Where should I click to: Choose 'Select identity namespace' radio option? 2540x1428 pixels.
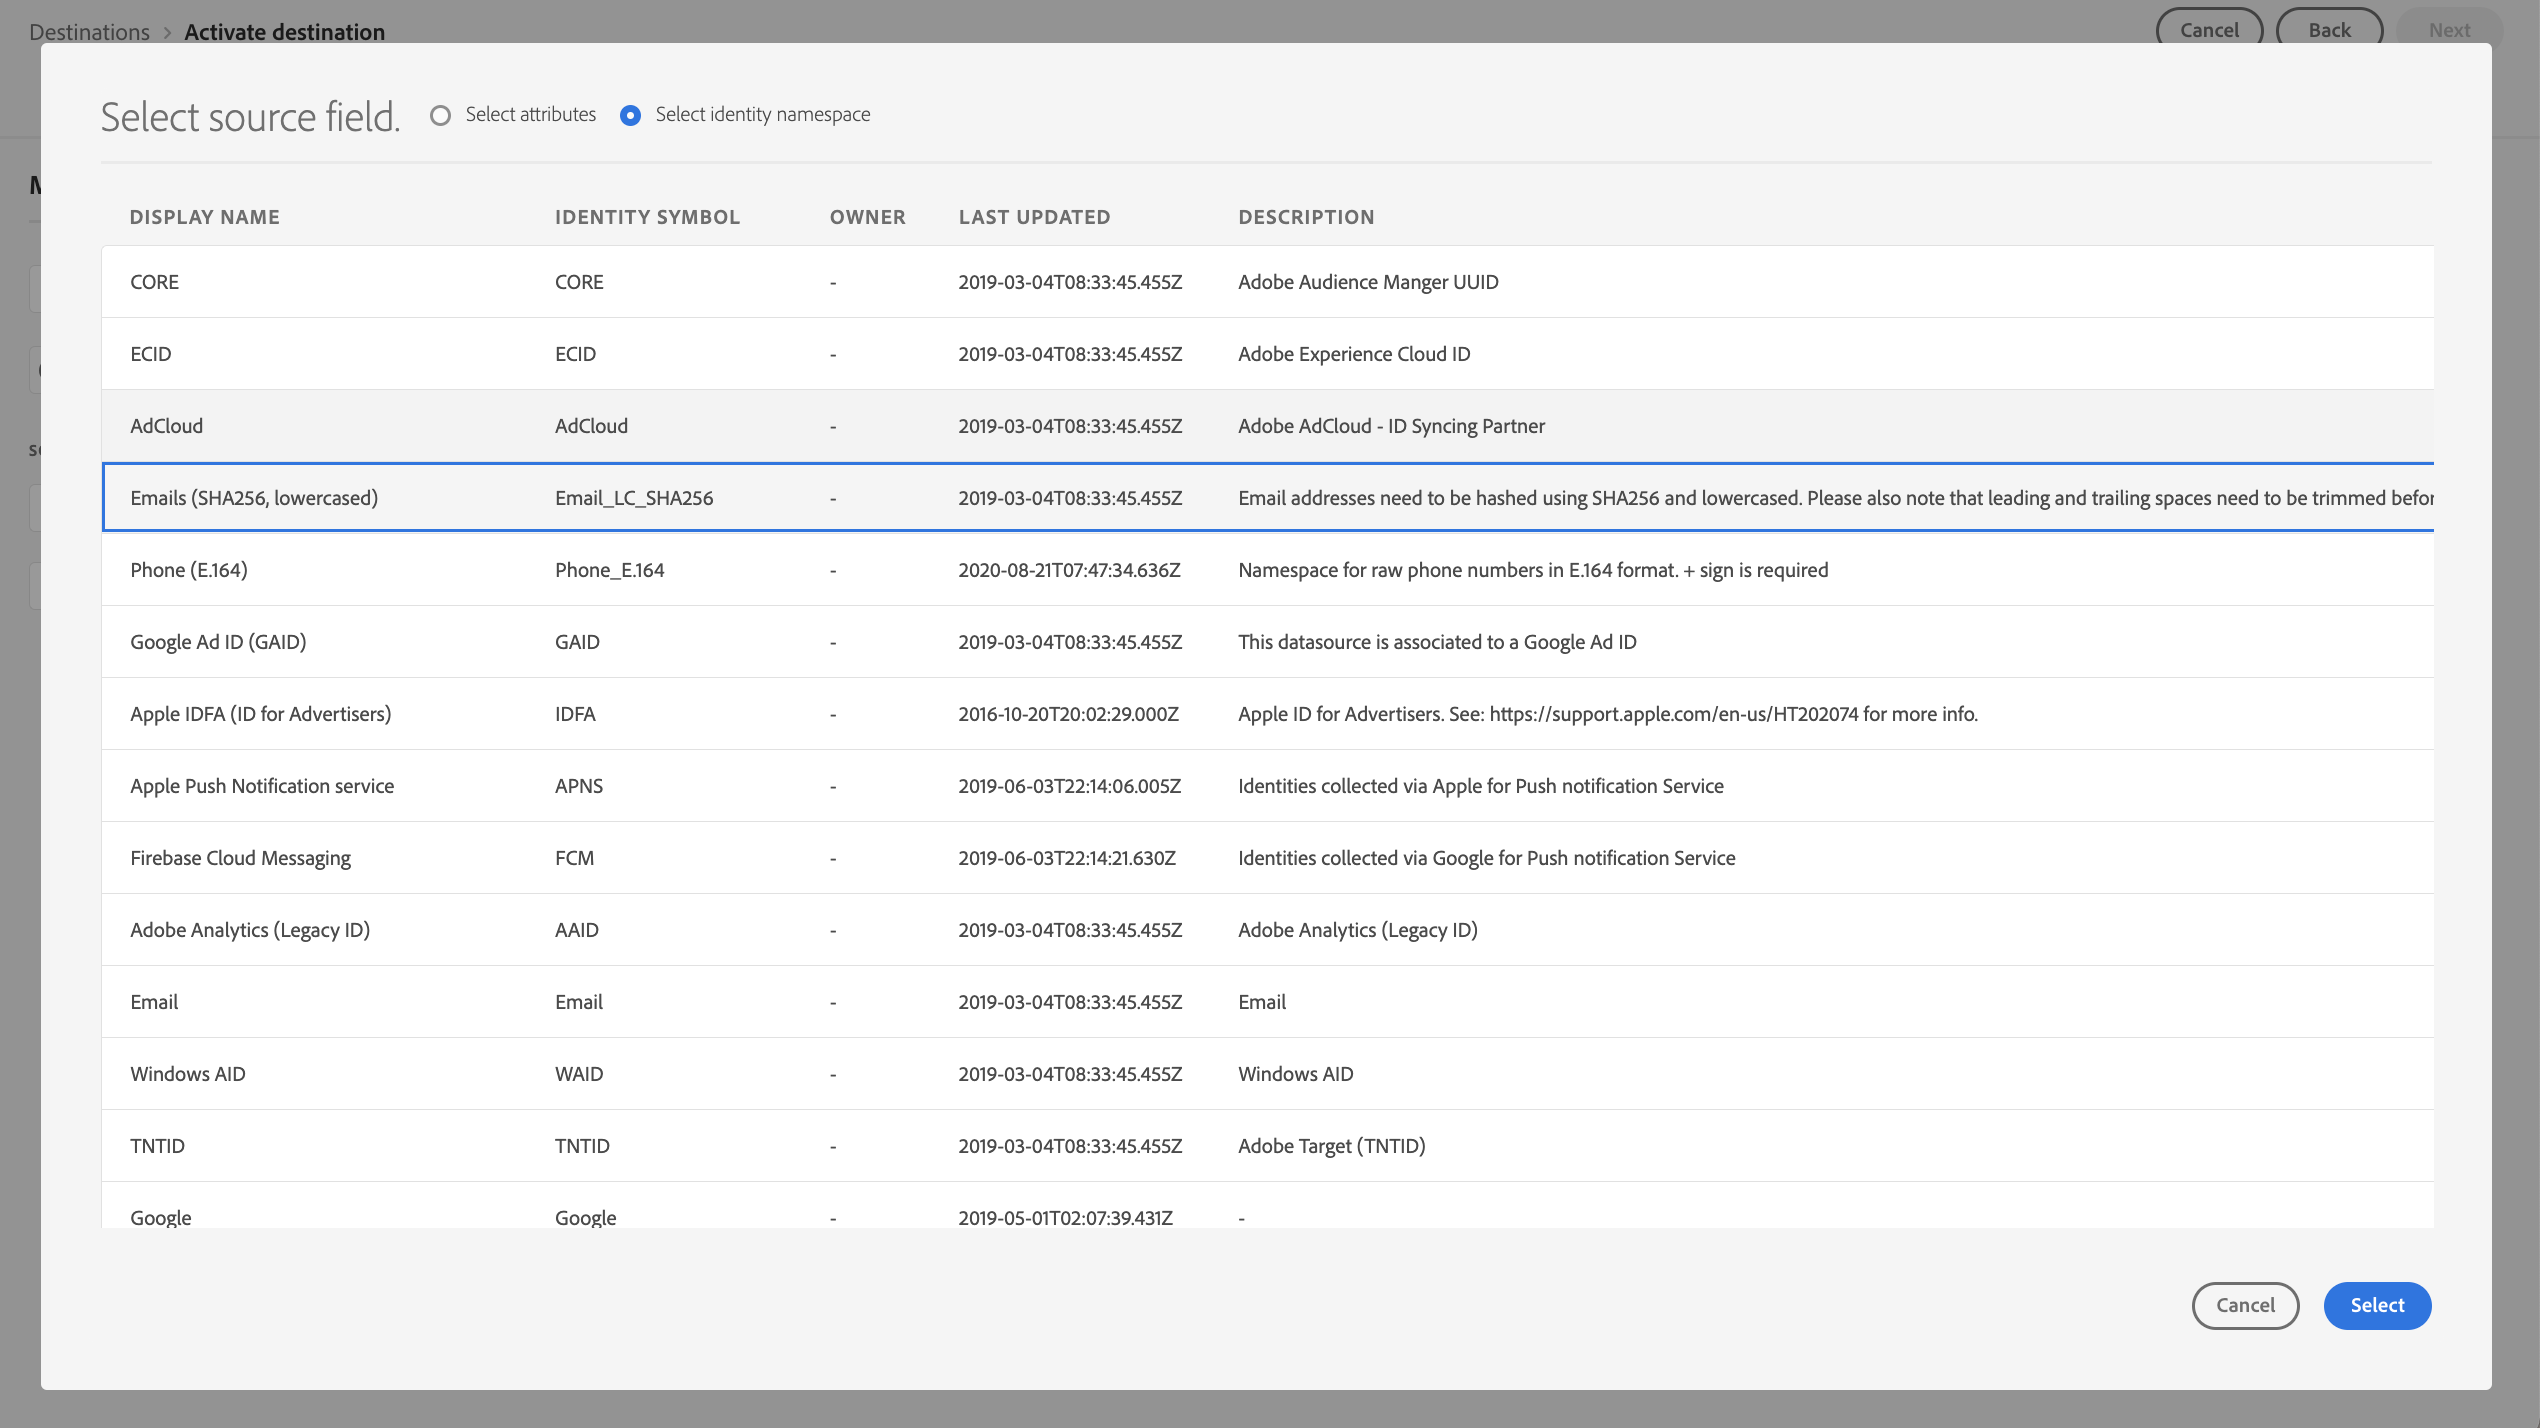pyautogui.click(x=630, y=115)
